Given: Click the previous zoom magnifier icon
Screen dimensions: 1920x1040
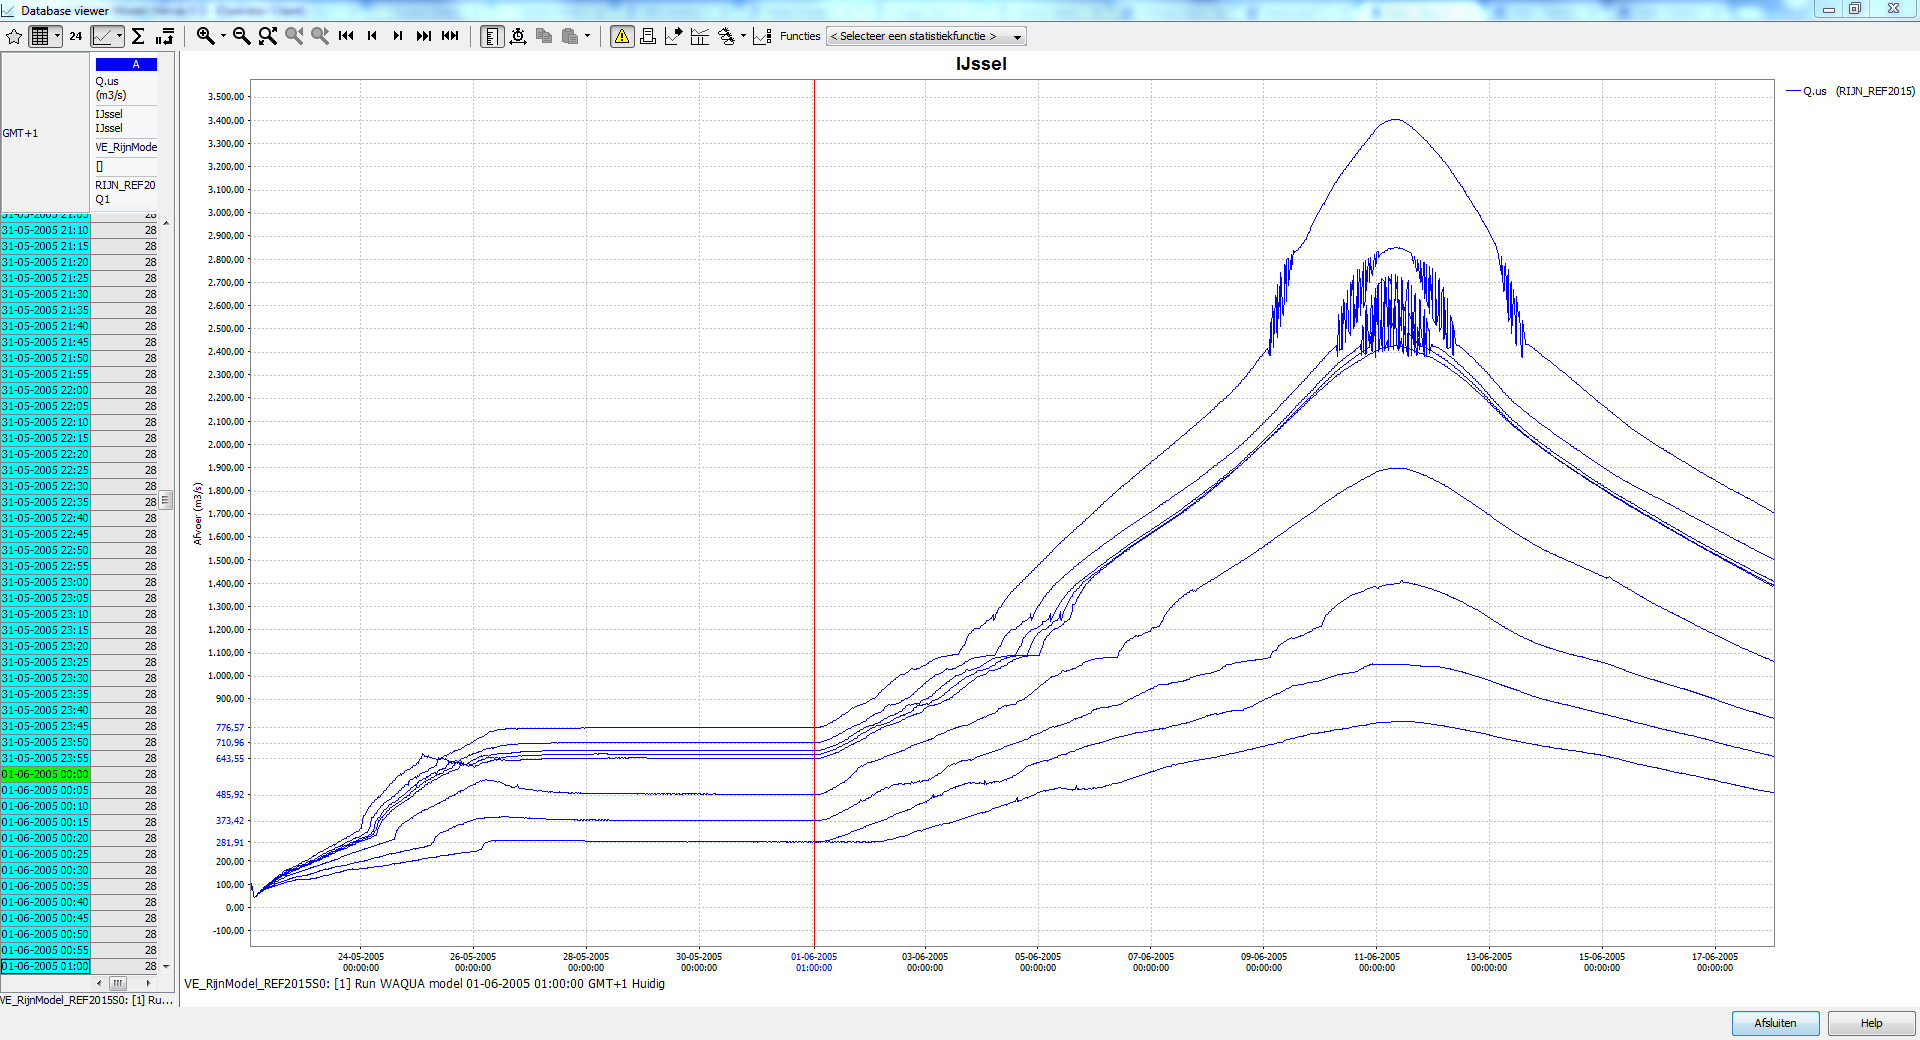Looking at the screenshot, I should point(294,36).
